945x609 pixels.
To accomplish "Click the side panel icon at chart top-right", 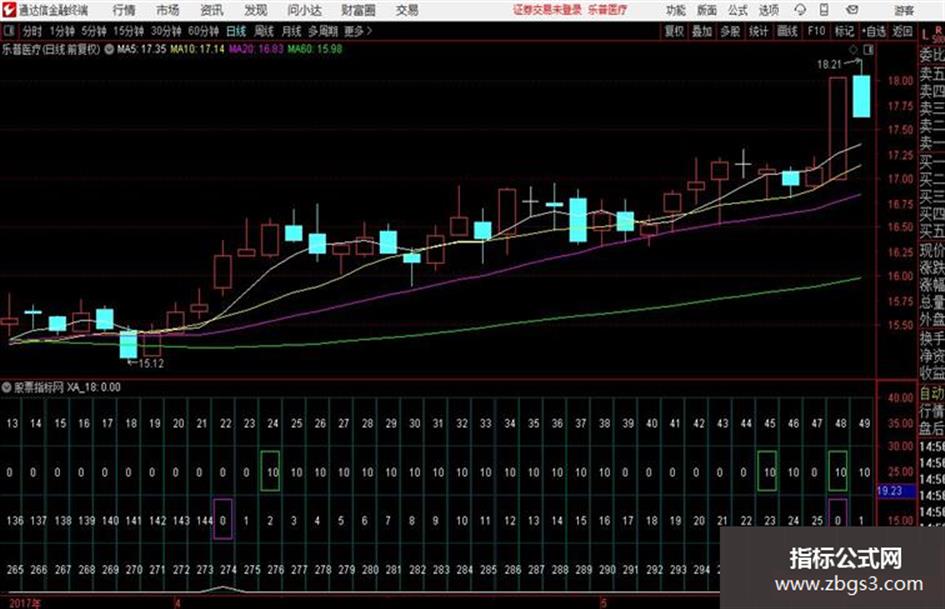I will point(868,50).
